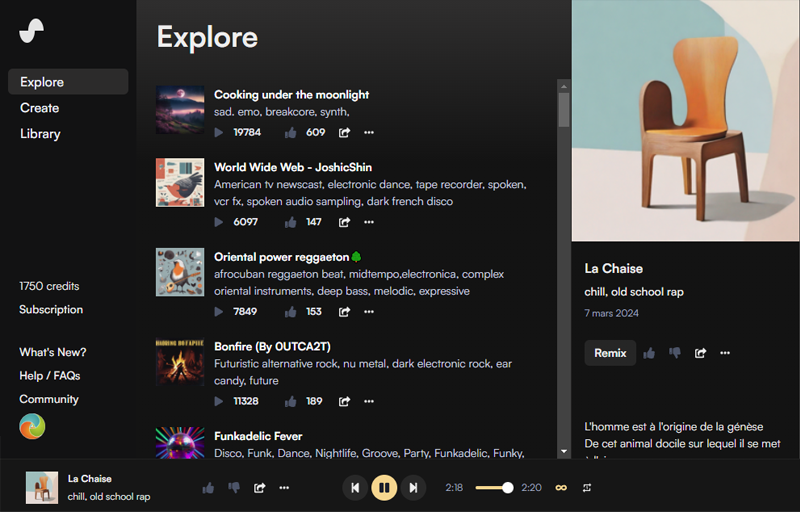Like Cooking under the moonlight
800x512 pixels.
click(x=291, y=133)
